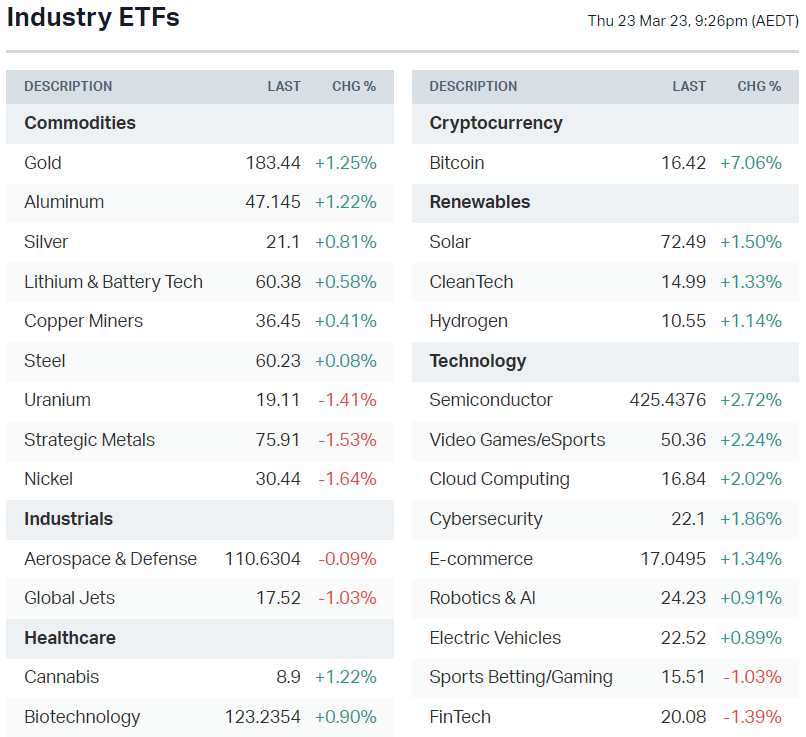Click the Industry ETFs page title

pyautogui.click(x=93, y=18)
